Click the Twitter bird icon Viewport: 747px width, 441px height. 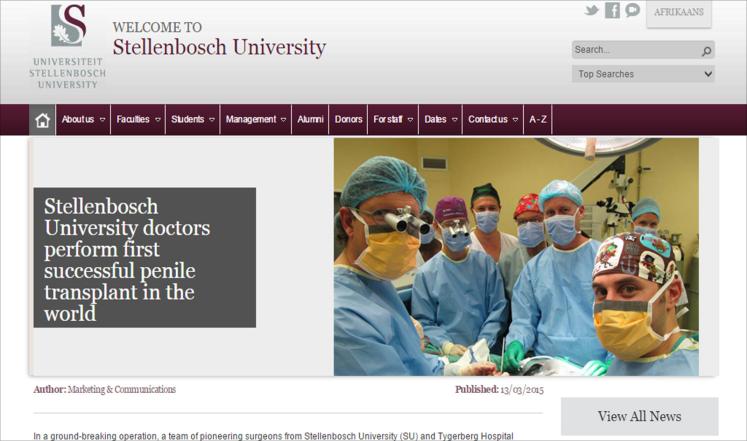click(592, 10)
